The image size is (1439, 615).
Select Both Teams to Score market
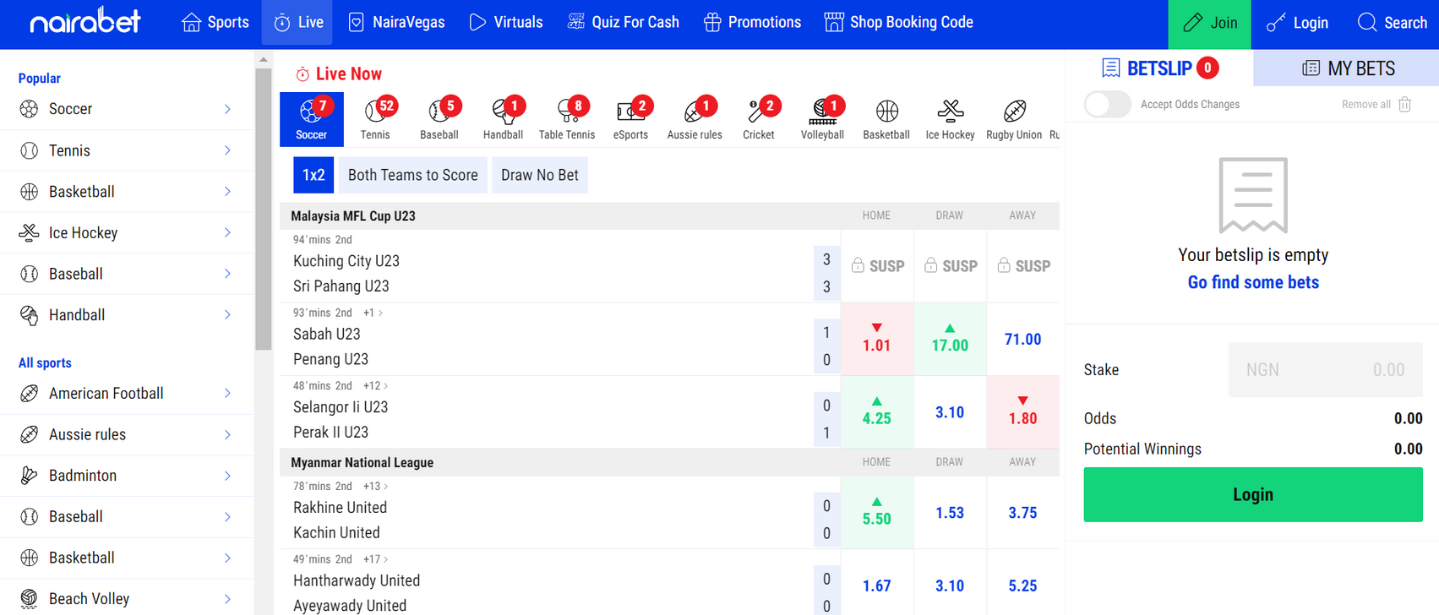413,175
